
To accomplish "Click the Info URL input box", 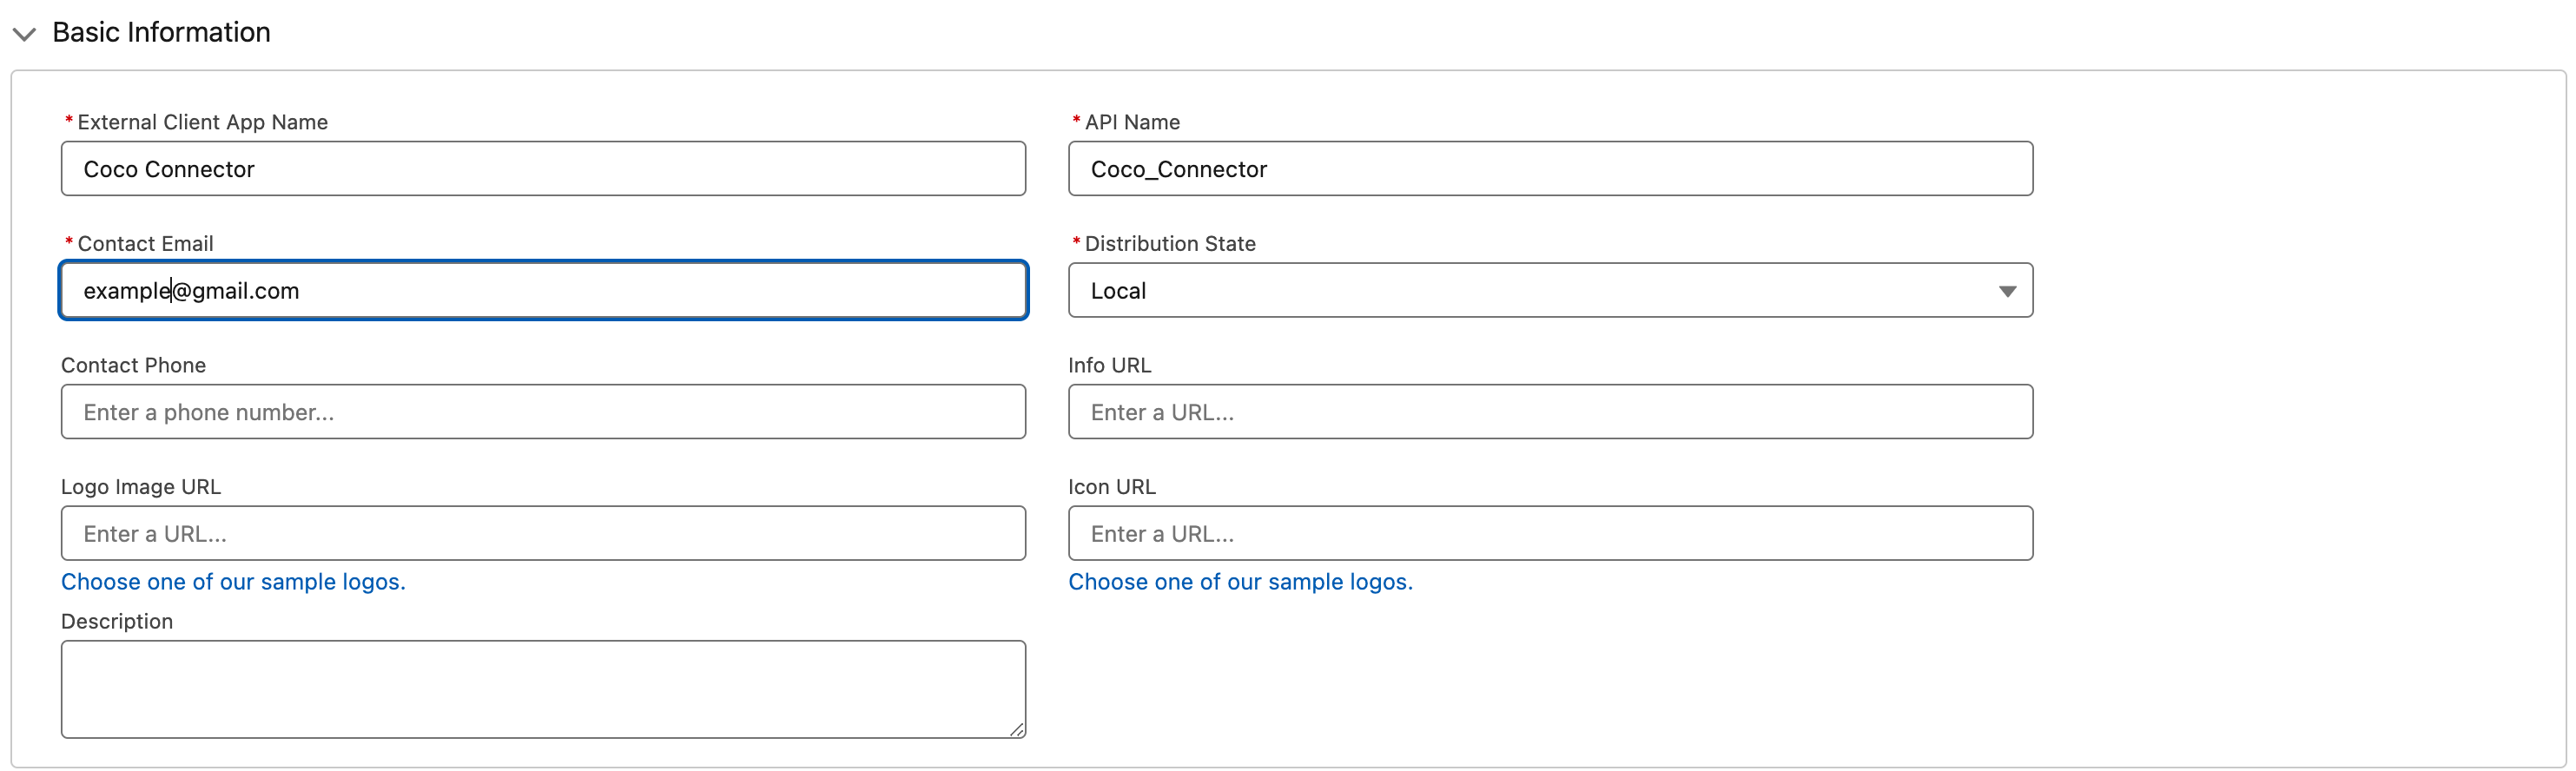I will 1549,412.
